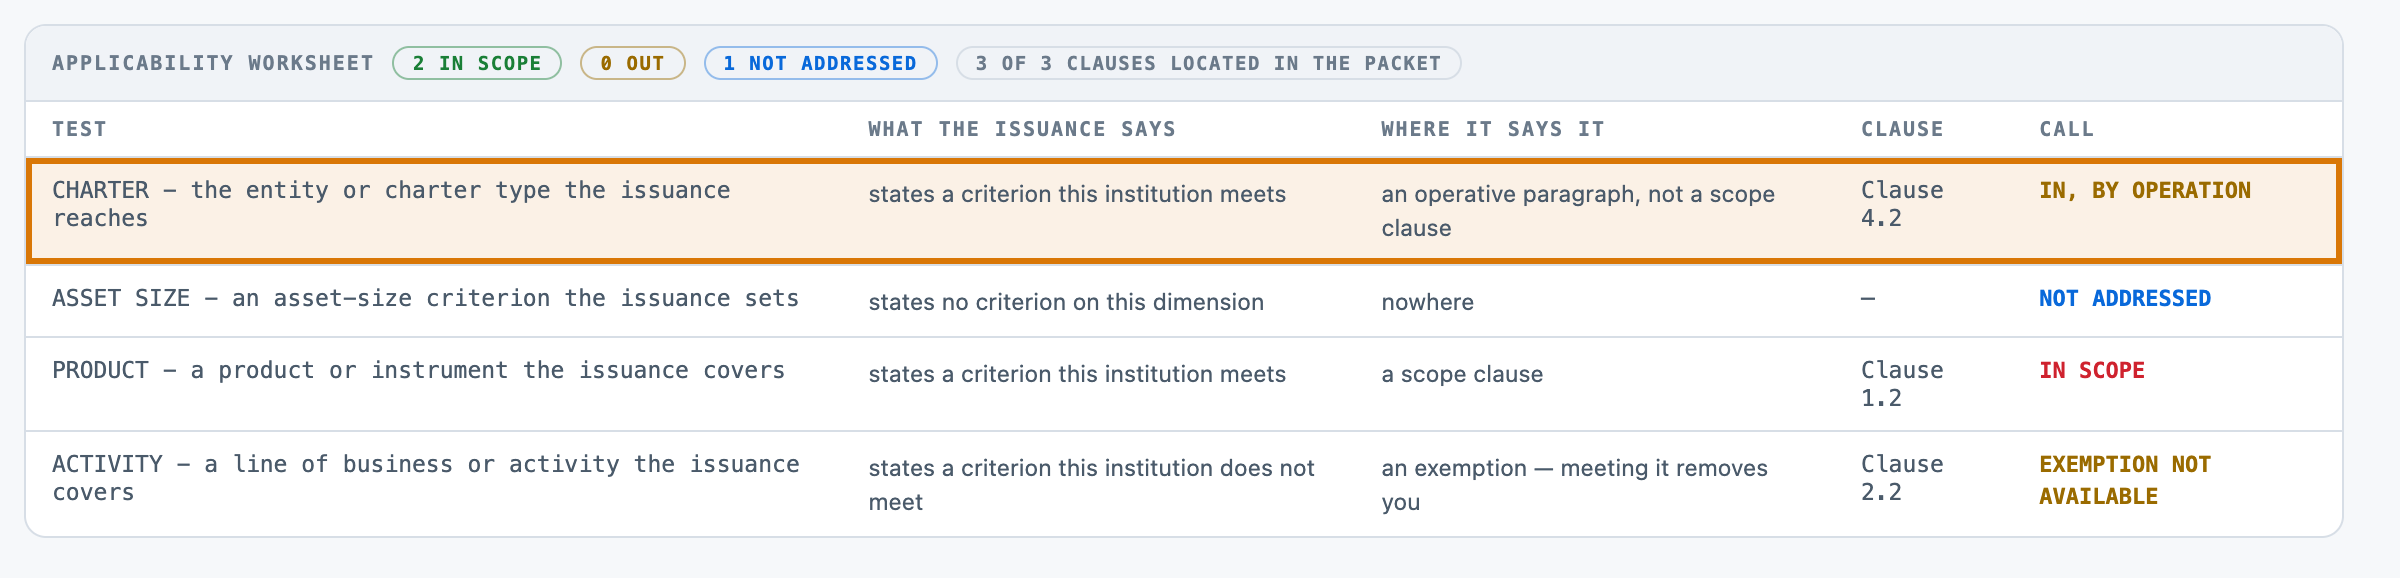
Task: Click the blue 'NOT ADDRESSED' call label
Action: [2125, 298]
